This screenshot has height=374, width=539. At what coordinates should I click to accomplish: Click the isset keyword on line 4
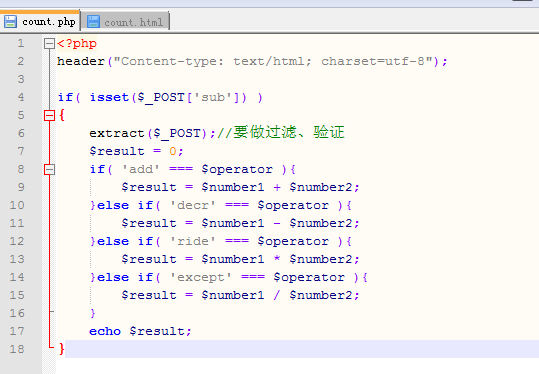pyautogui.click(x=109, y=97)
